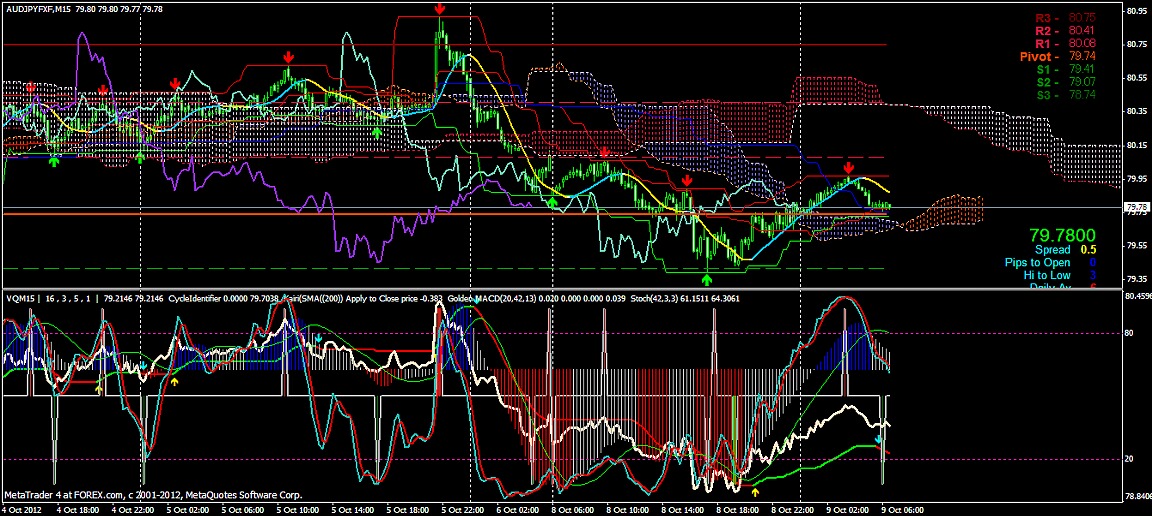Click the cyan down arrow near 9 Oct 06:00 in indicator window
This screenshot has height=516, width=1152.
877,440
